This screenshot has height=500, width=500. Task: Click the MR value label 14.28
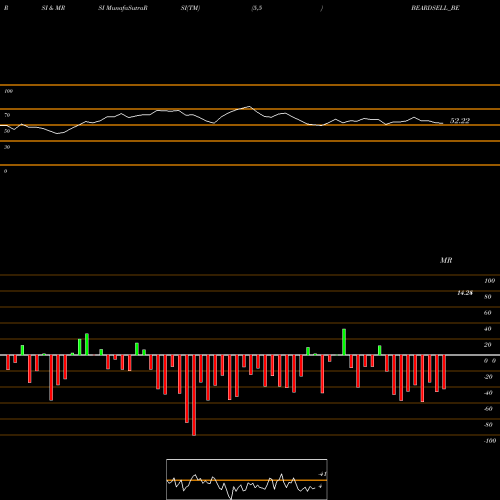point(465,293)
